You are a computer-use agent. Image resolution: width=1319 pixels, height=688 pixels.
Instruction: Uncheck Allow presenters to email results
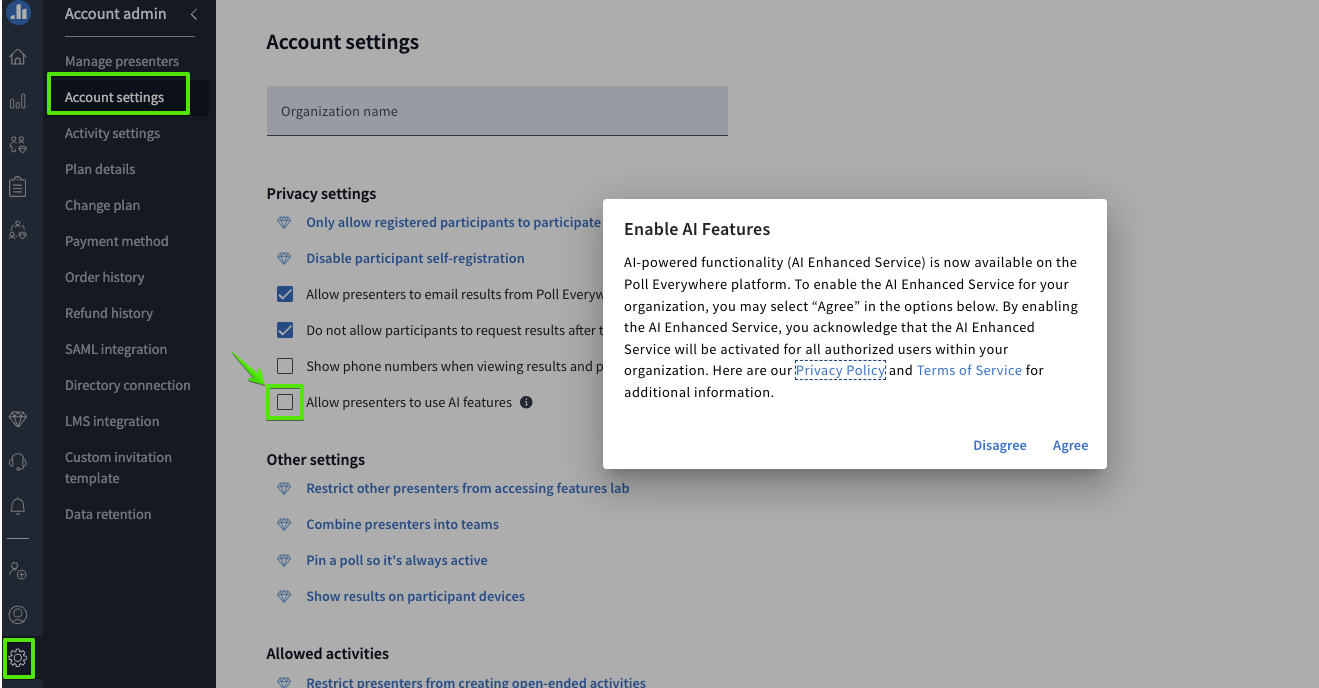285,294
